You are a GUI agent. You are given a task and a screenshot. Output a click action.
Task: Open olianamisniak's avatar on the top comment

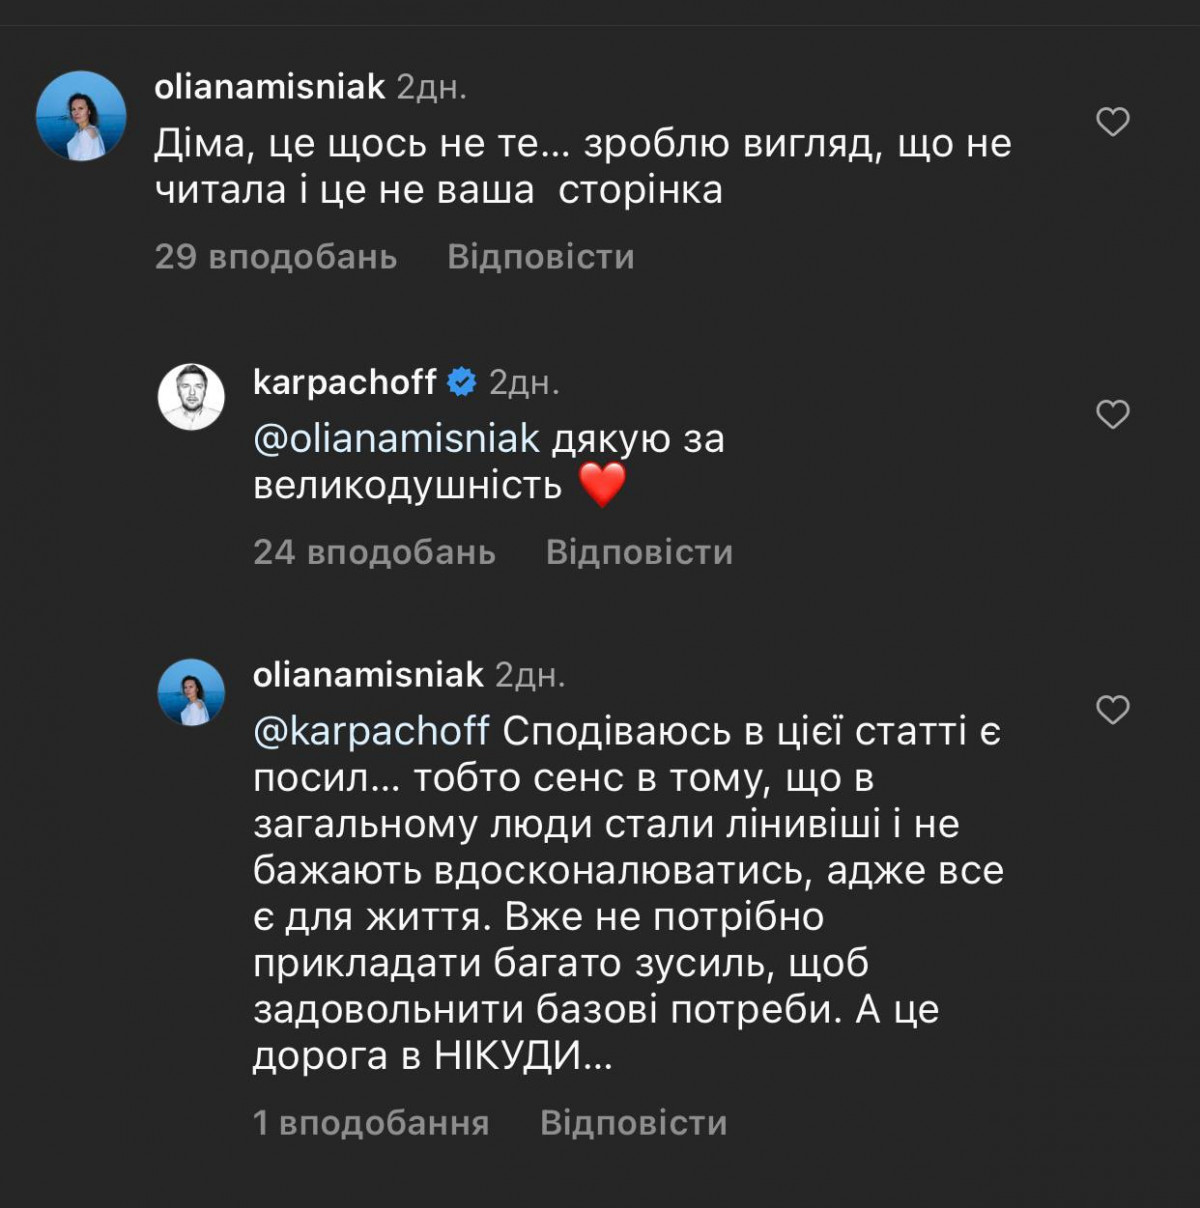tap(81, 116)
